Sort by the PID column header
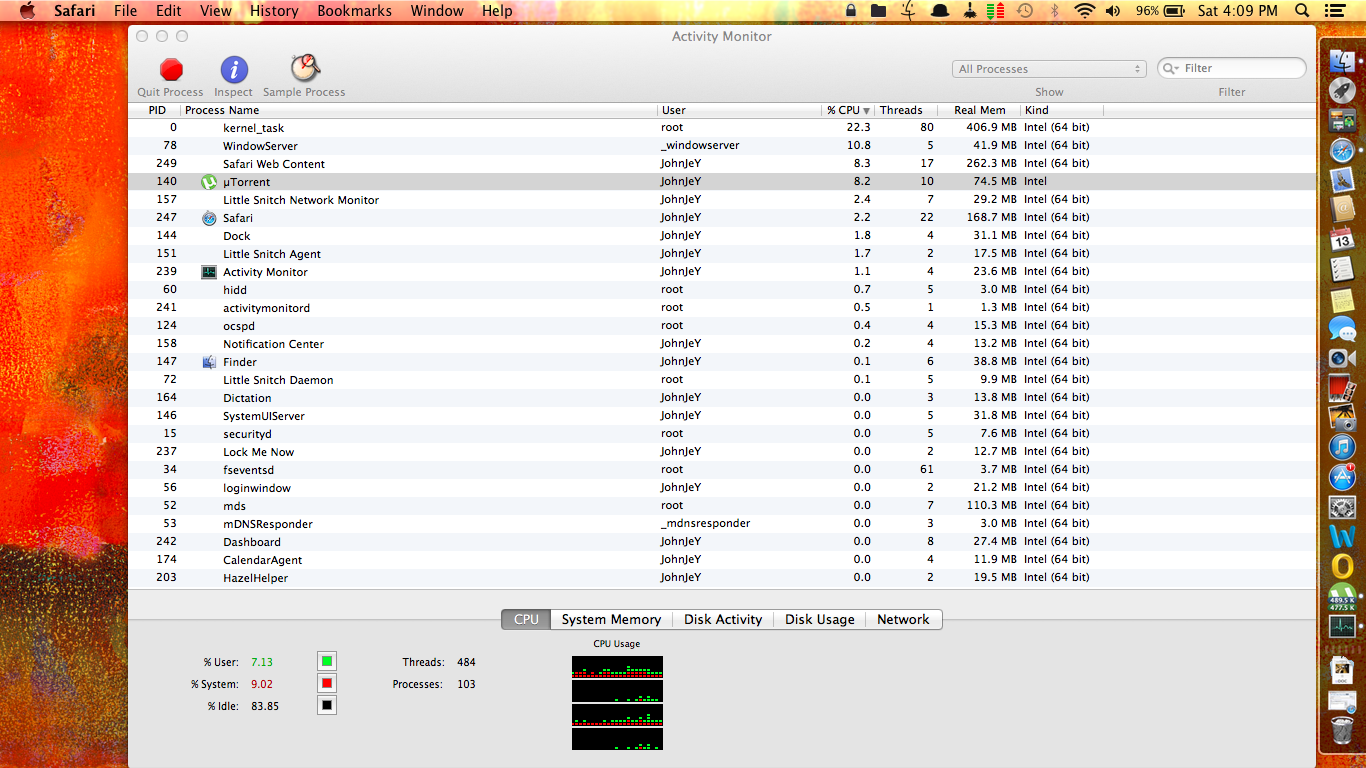 click(x=156, y=110)
